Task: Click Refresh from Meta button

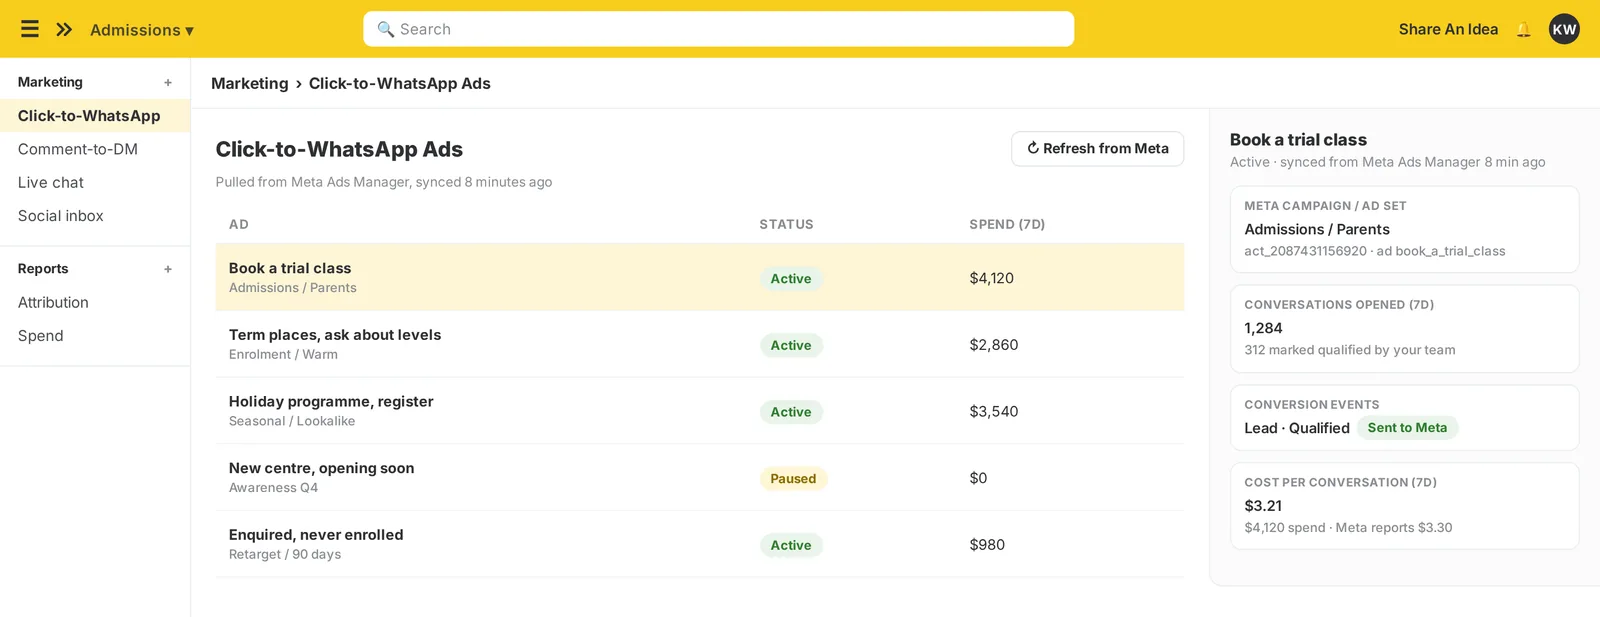Action: tap(1097, 148)
